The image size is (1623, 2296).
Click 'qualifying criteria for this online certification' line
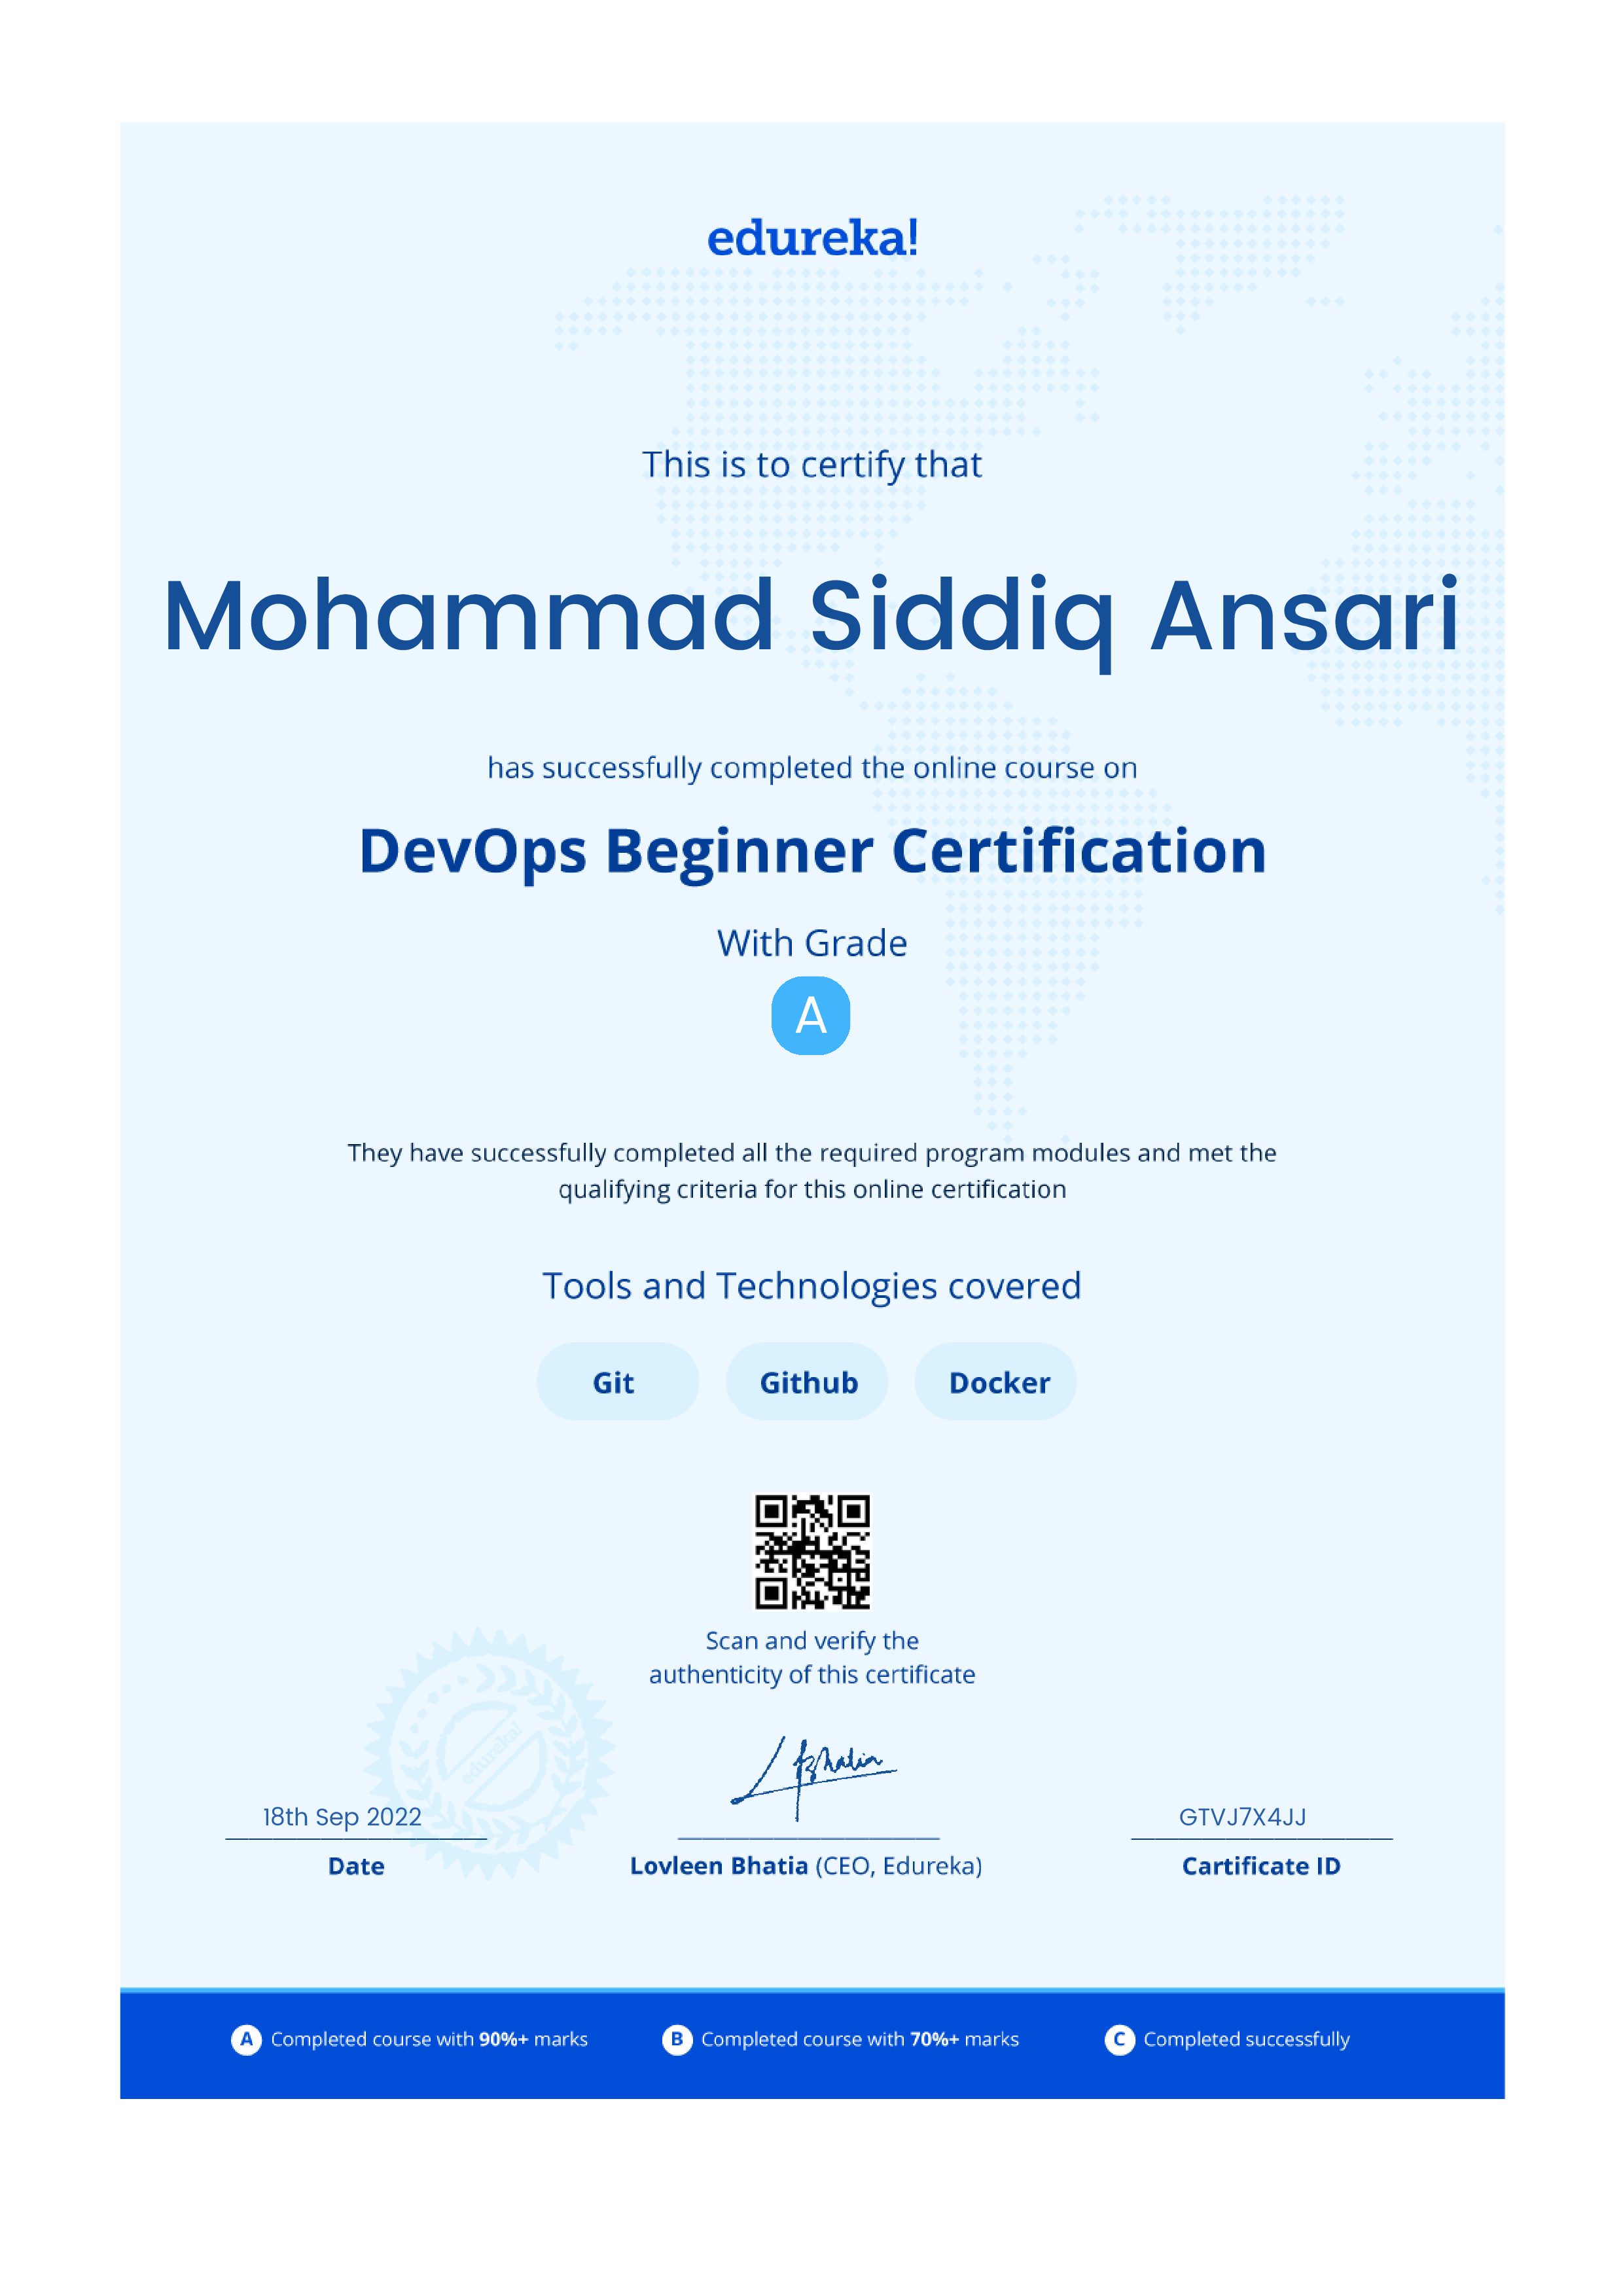[x=812, y=1189]
